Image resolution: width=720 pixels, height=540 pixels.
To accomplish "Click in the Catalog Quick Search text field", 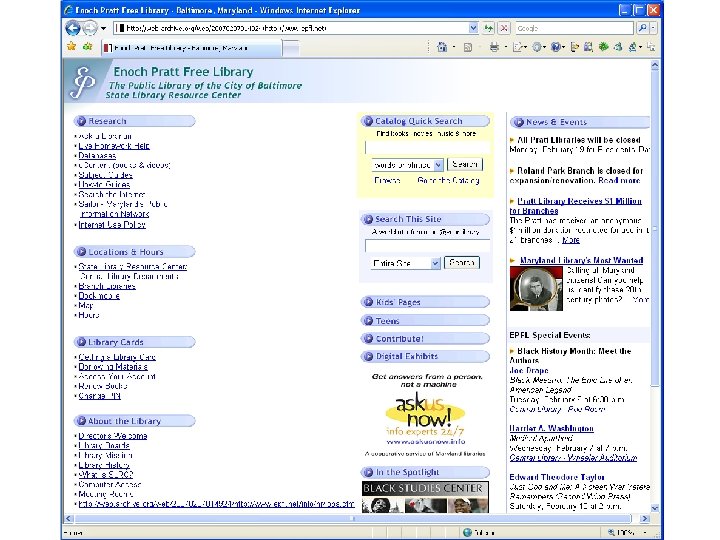I will coord(427,147).
